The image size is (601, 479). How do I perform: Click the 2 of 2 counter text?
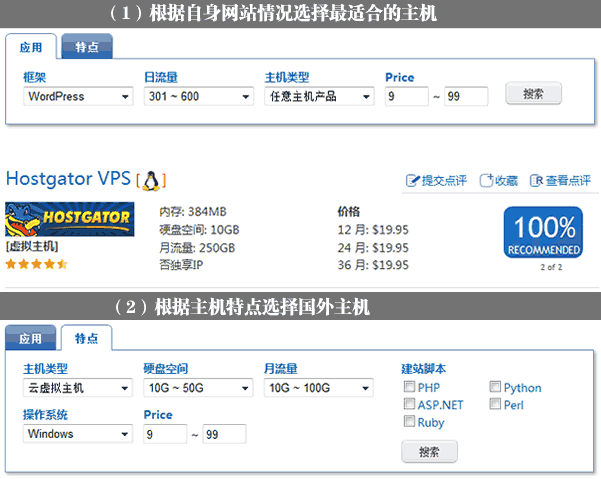(x=551, y=267)
